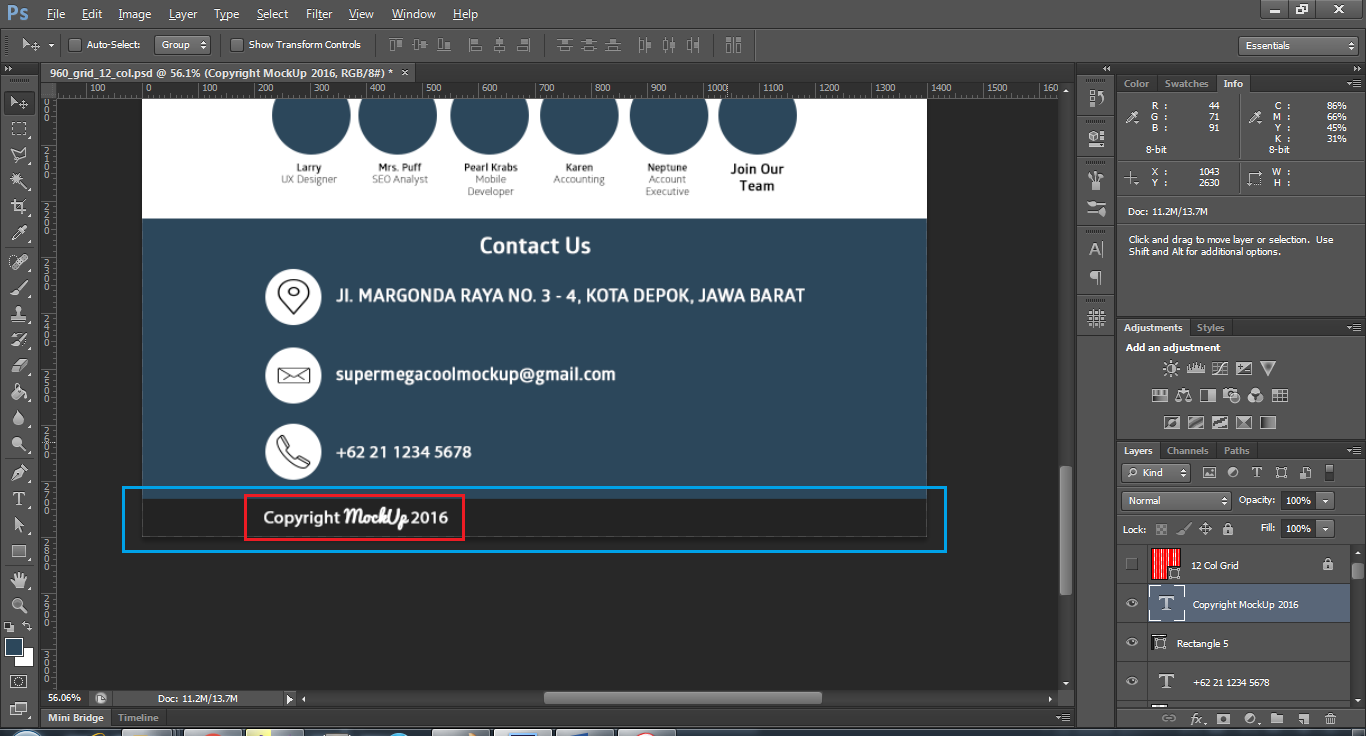
Task: Add a Brightness/Contrast adjustment
Action: 1171,368
